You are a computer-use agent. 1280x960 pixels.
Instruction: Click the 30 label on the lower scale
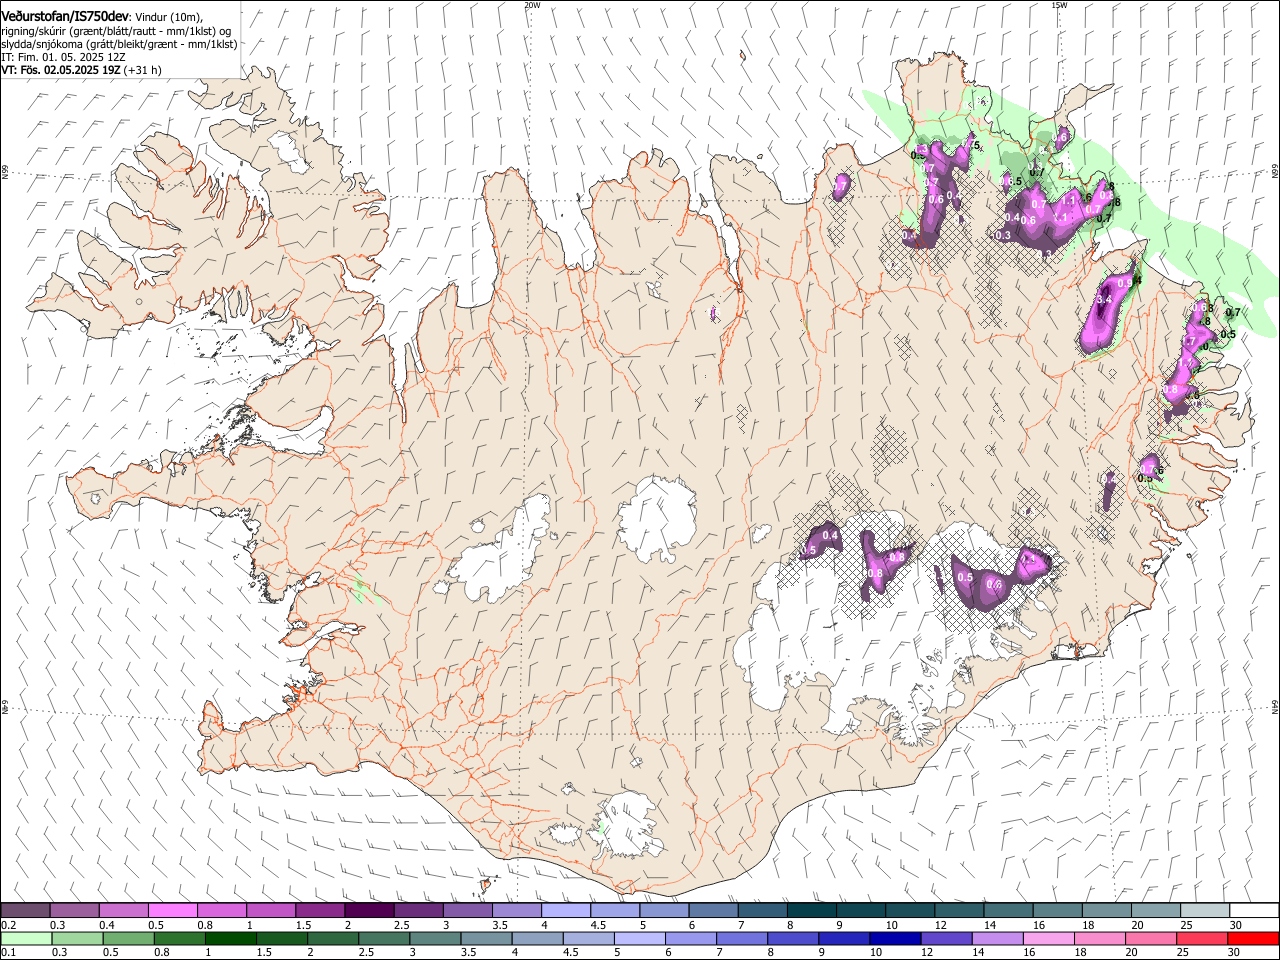[x=1232, y=953]
